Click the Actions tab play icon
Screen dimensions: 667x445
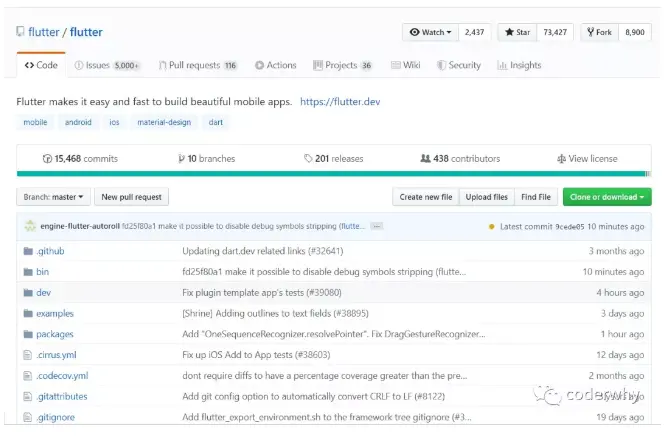259,66
